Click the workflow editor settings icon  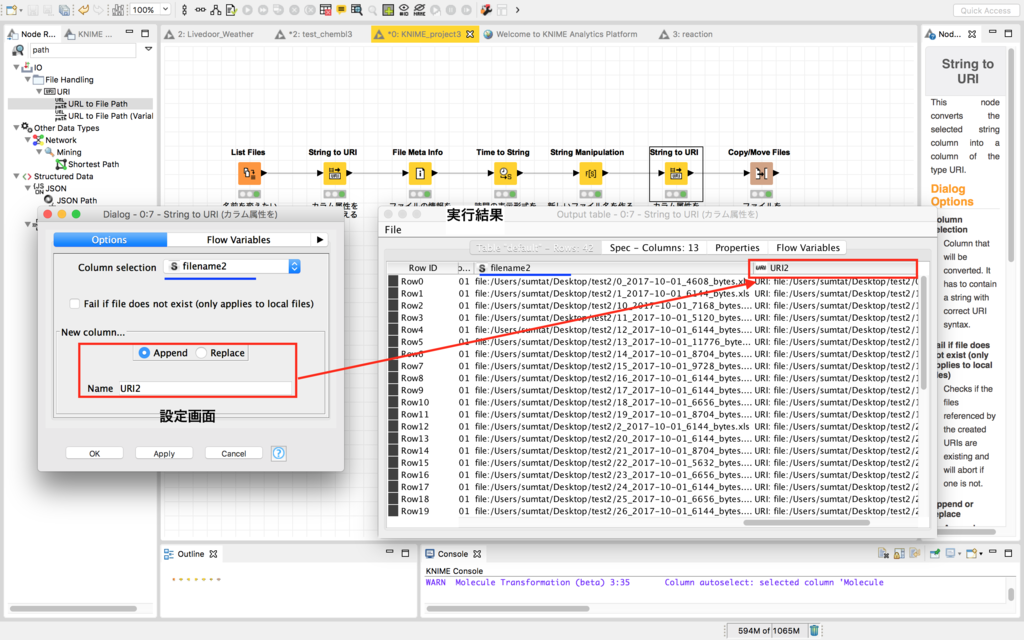coord(487,10)
